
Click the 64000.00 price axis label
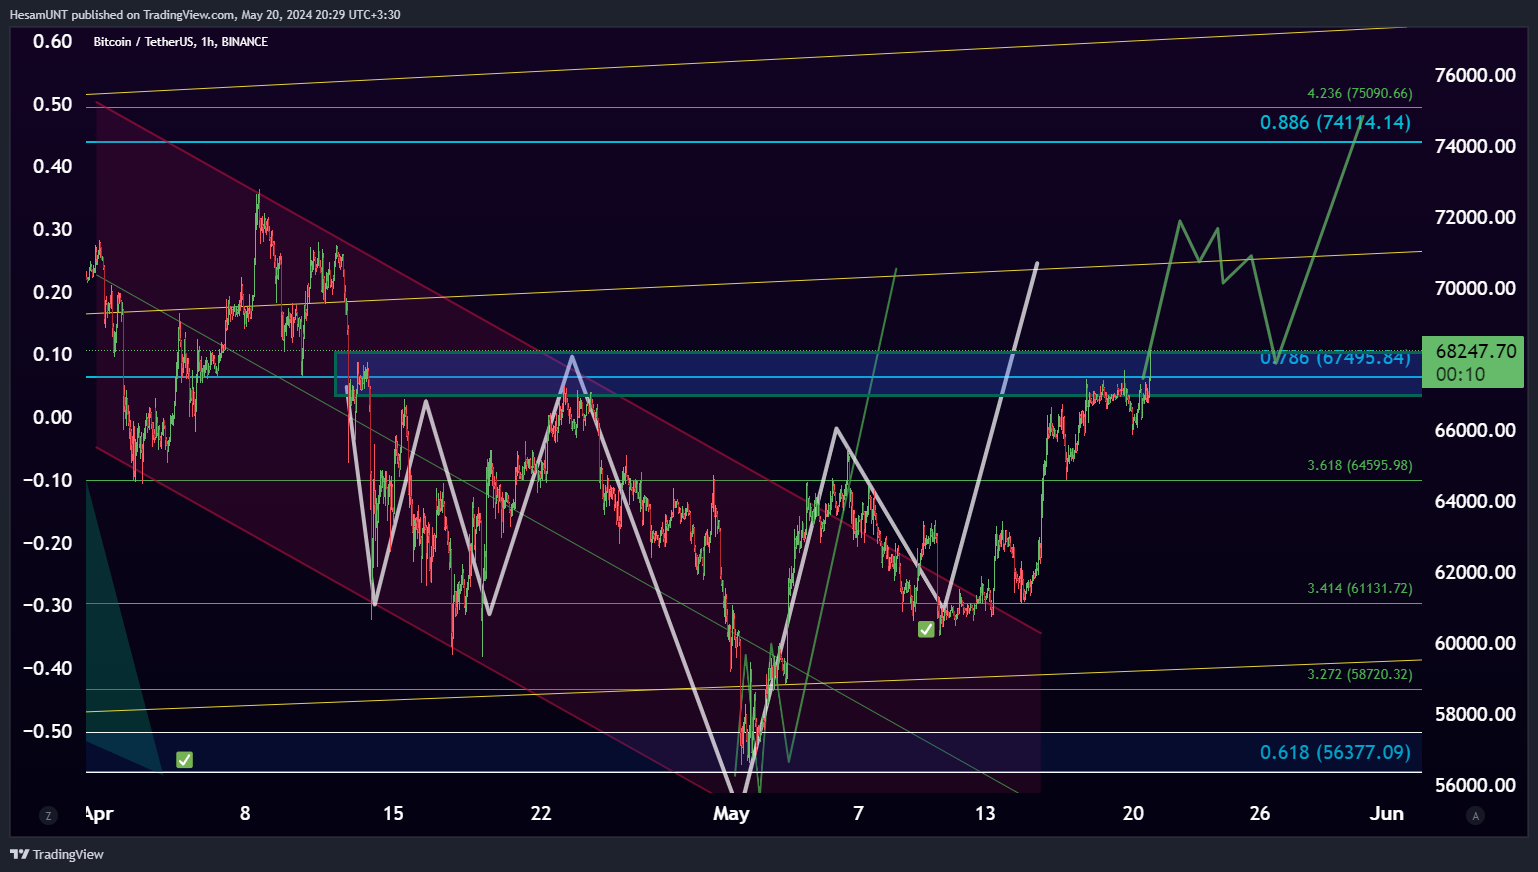click(x=1475, y=501)
